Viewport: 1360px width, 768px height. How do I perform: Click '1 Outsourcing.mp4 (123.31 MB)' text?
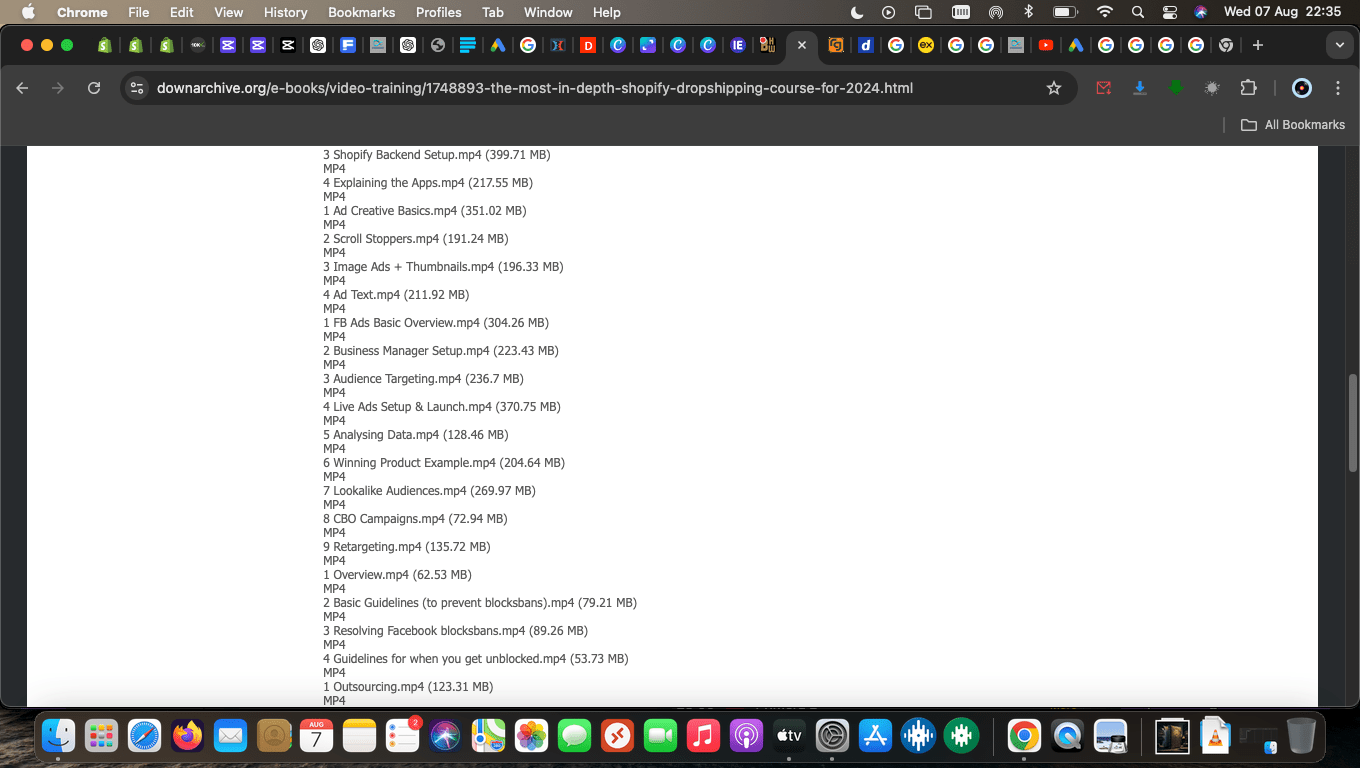(408, 687)
